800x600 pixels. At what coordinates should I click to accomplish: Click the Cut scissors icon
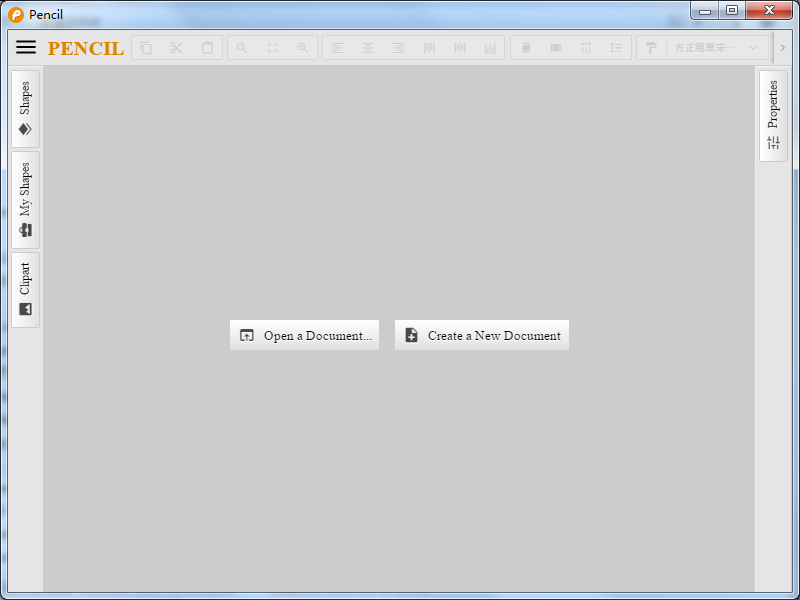[176, 48]
